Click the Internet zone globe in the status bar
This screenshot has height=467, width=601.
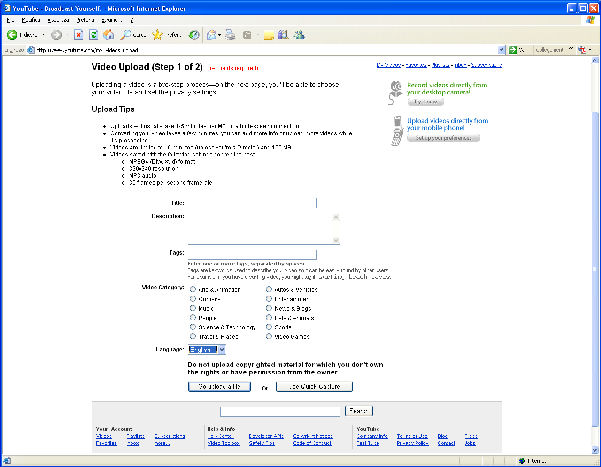(x=522, y=460)
